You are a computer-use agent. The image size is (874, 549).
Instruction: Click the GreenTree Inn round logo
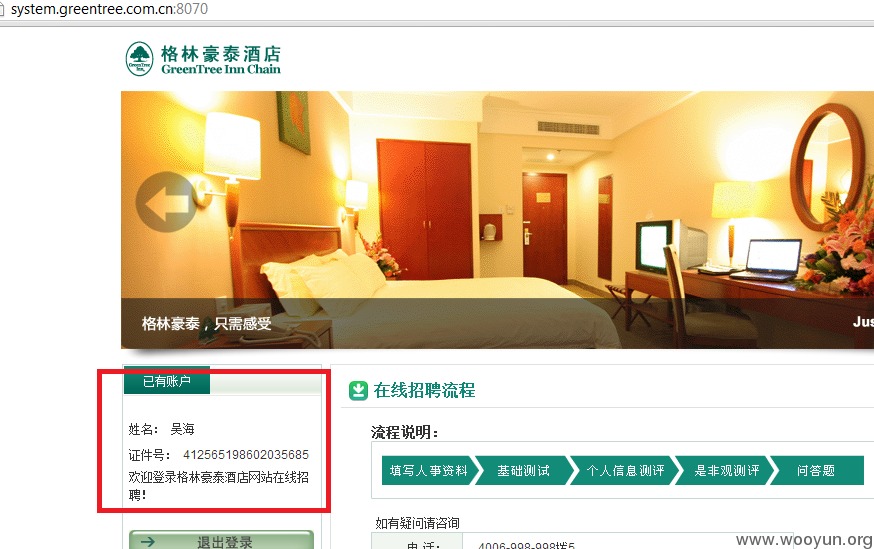(139, 59)
